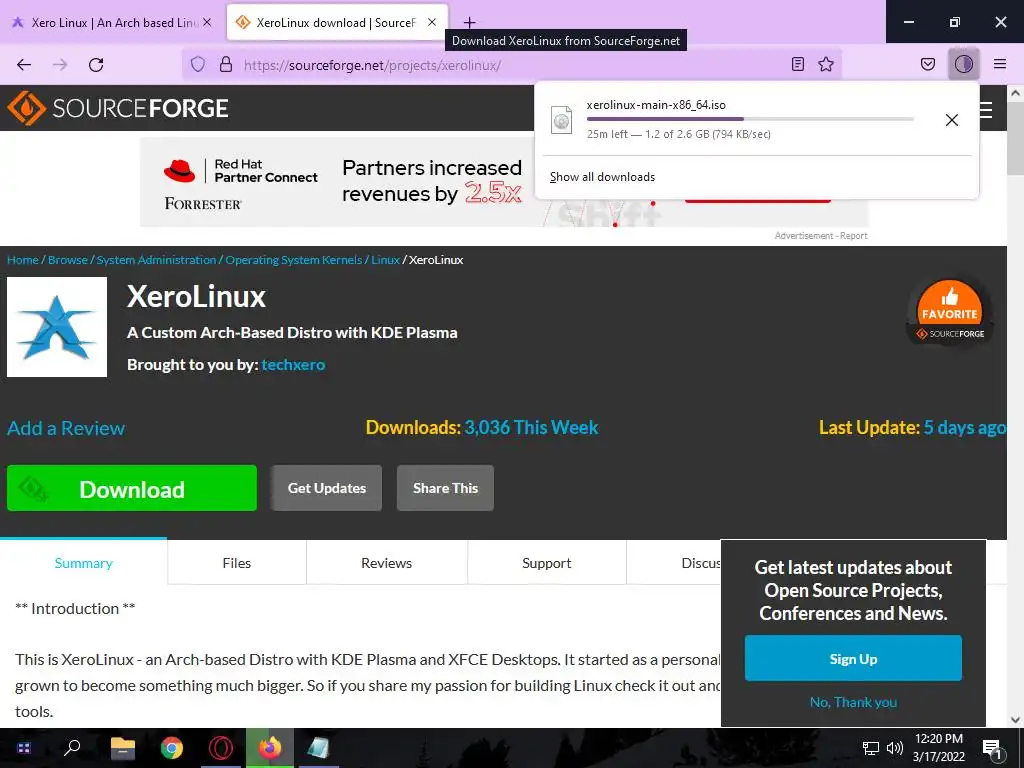Open the notepad-like app in taskbar

point(319,748)
